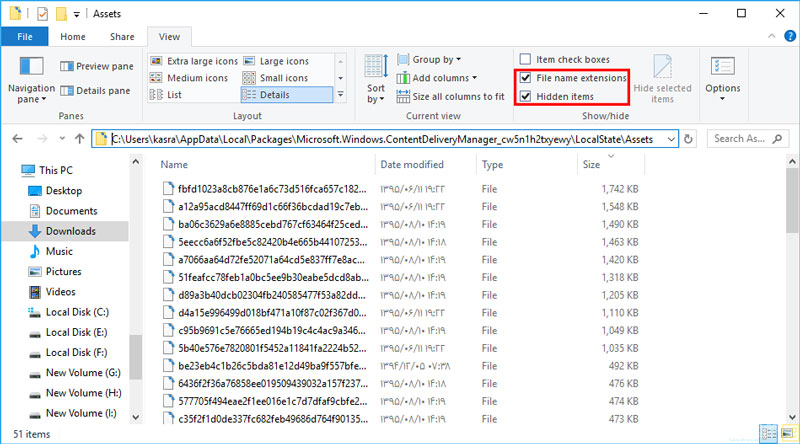Enable Item check boxes option
The width and height of the screenshot is (800, 444).
coord(526,60)
